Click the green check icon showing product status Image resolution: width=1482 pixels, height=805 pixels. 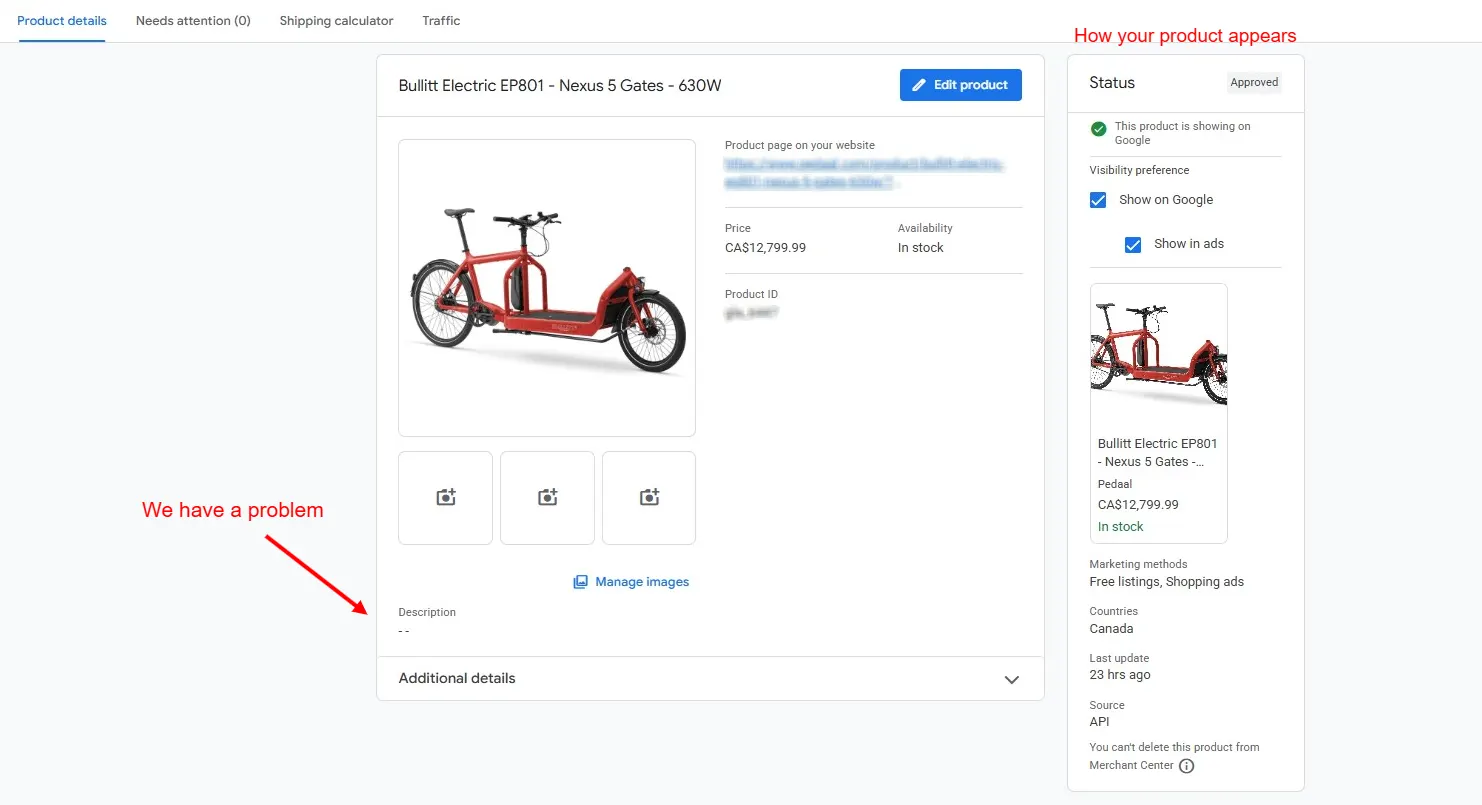(x=1097, y=129)
